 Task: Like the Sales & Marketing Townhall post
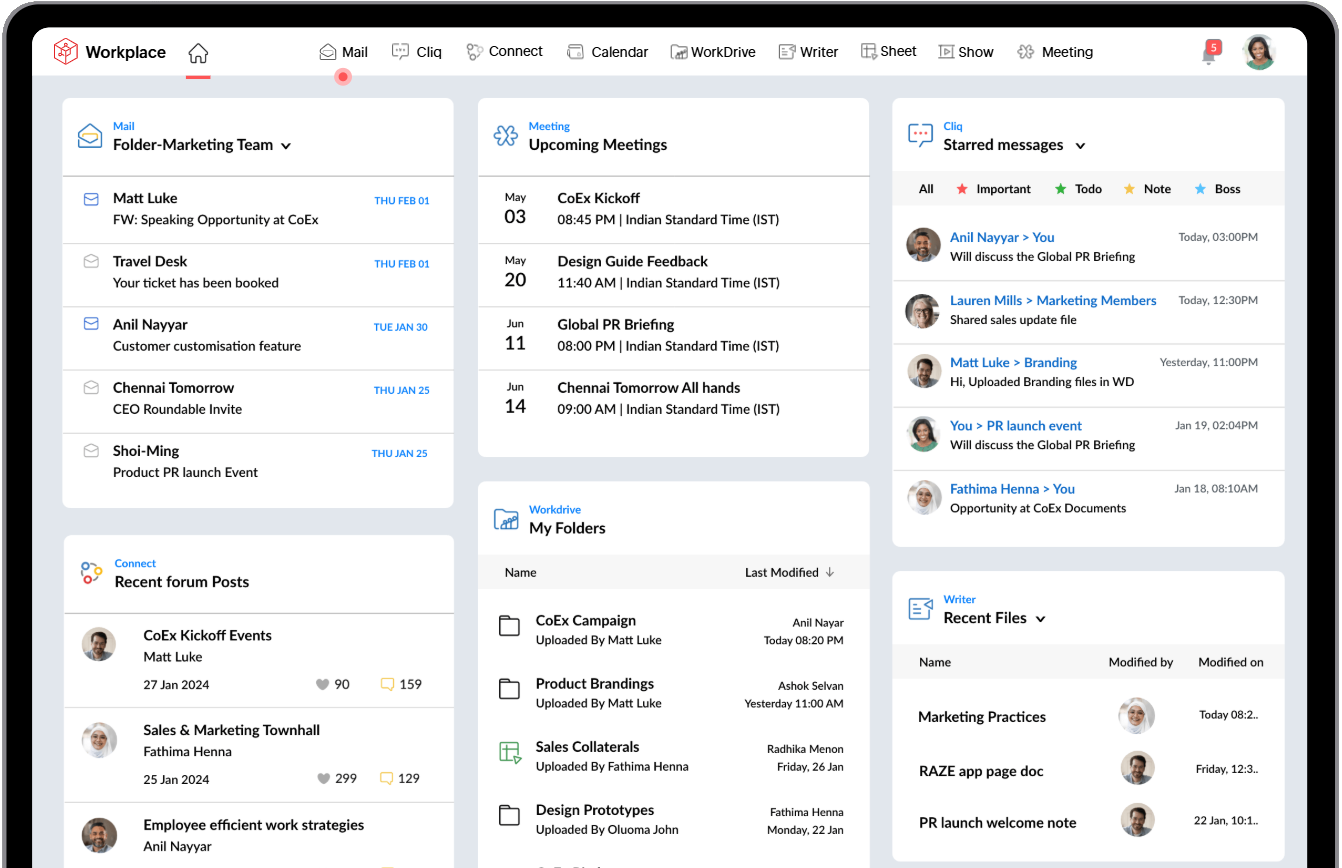pos(322,778)
